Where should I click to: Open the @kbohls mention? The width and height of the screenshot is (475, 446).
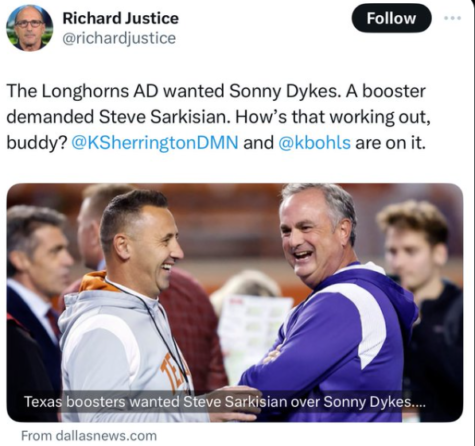314,143
